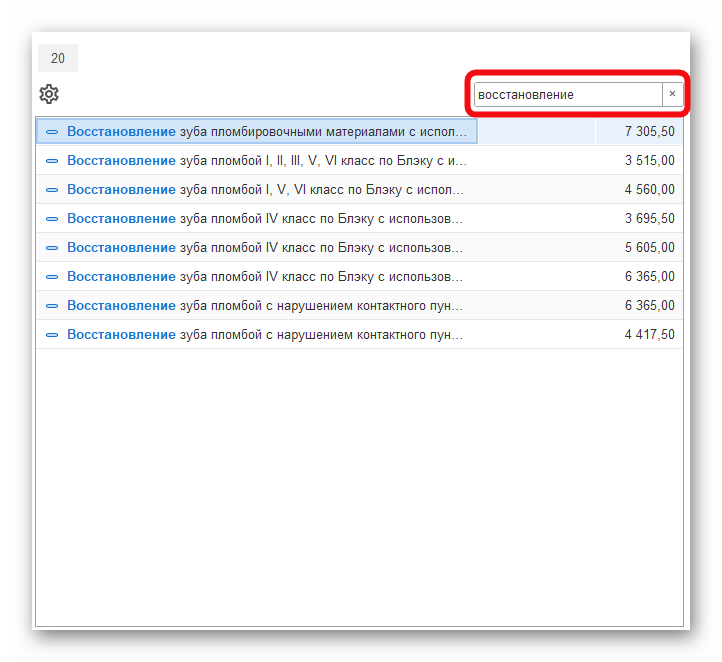Screen dimensions: 722x662
Task: Clear the search with the × button
Action: pos(672,94)
